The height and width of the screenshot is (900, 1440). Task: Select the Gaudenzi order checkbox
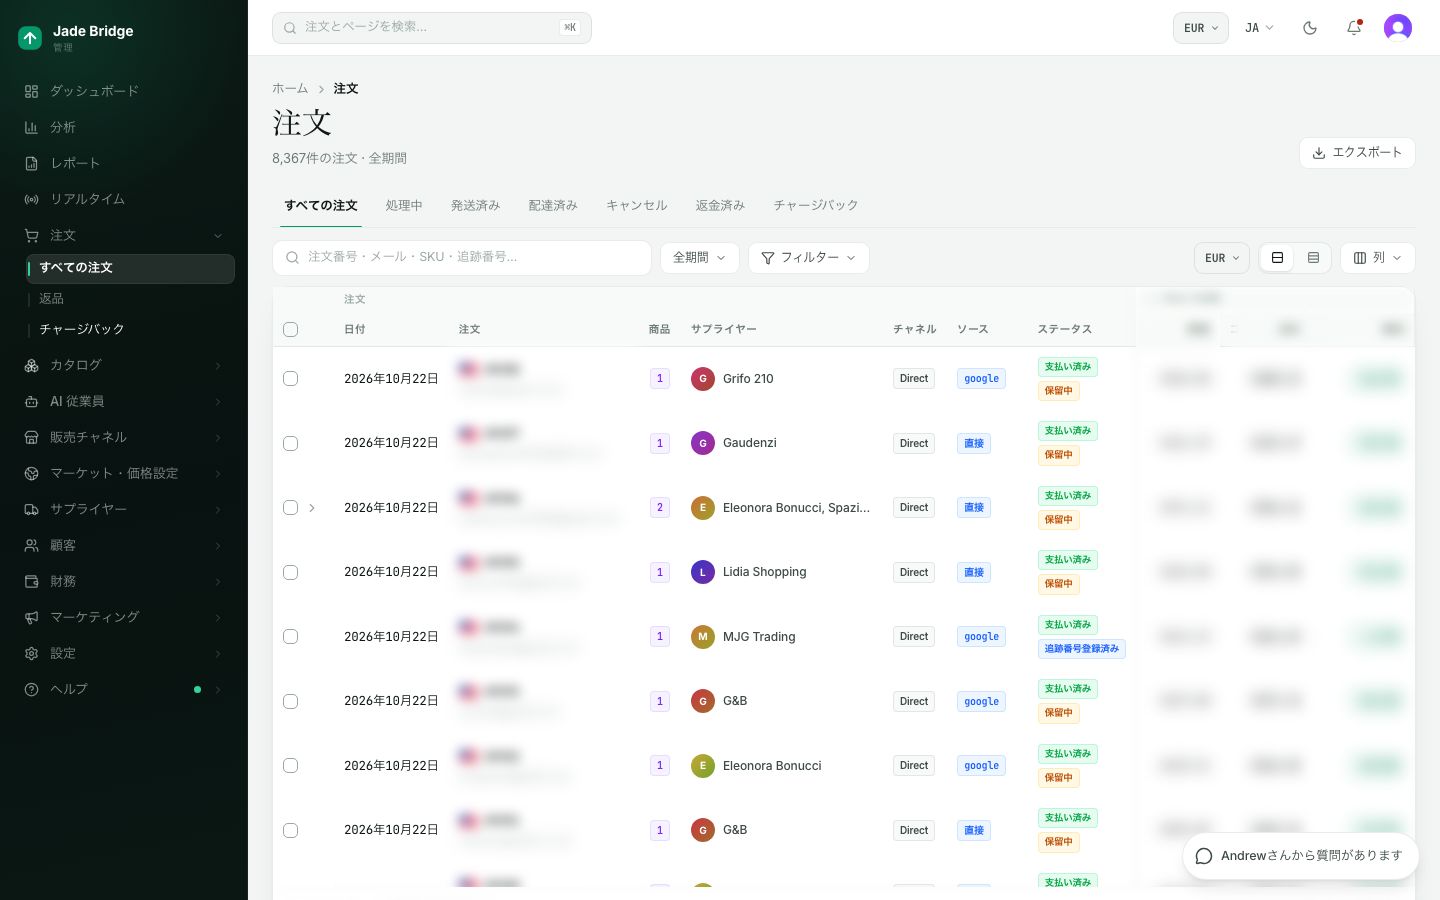click(x=291, y=443)
